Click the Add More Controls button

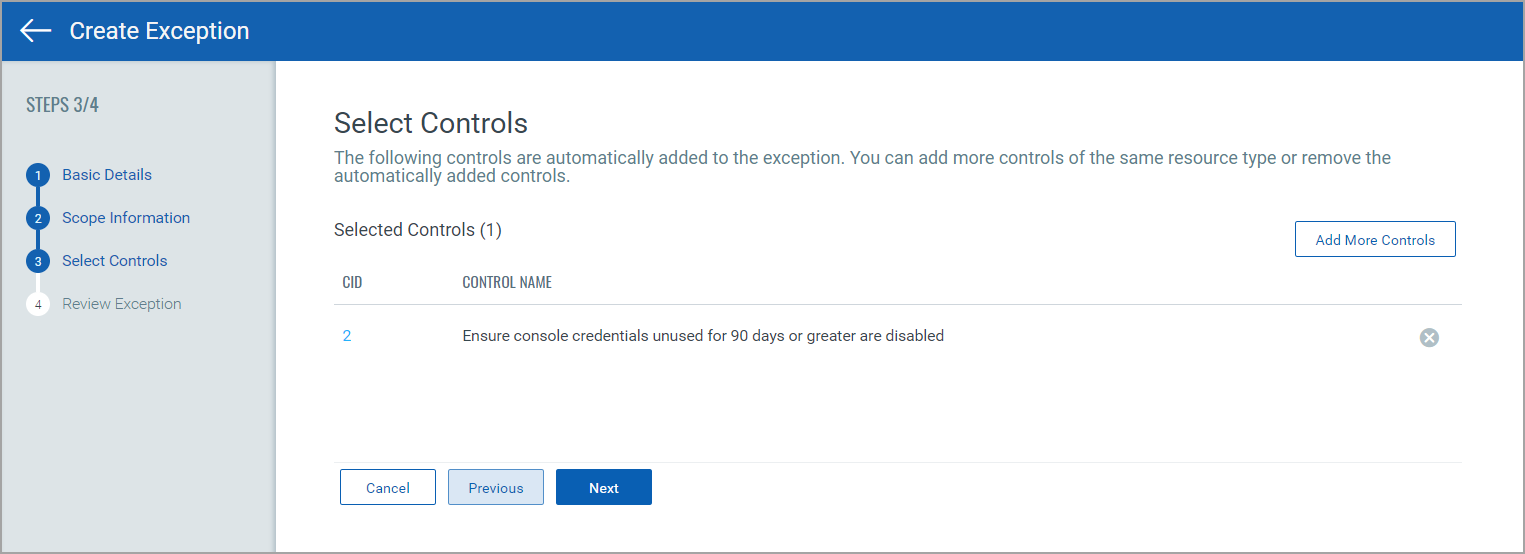pyautogui.click(x=1375, y=240)
